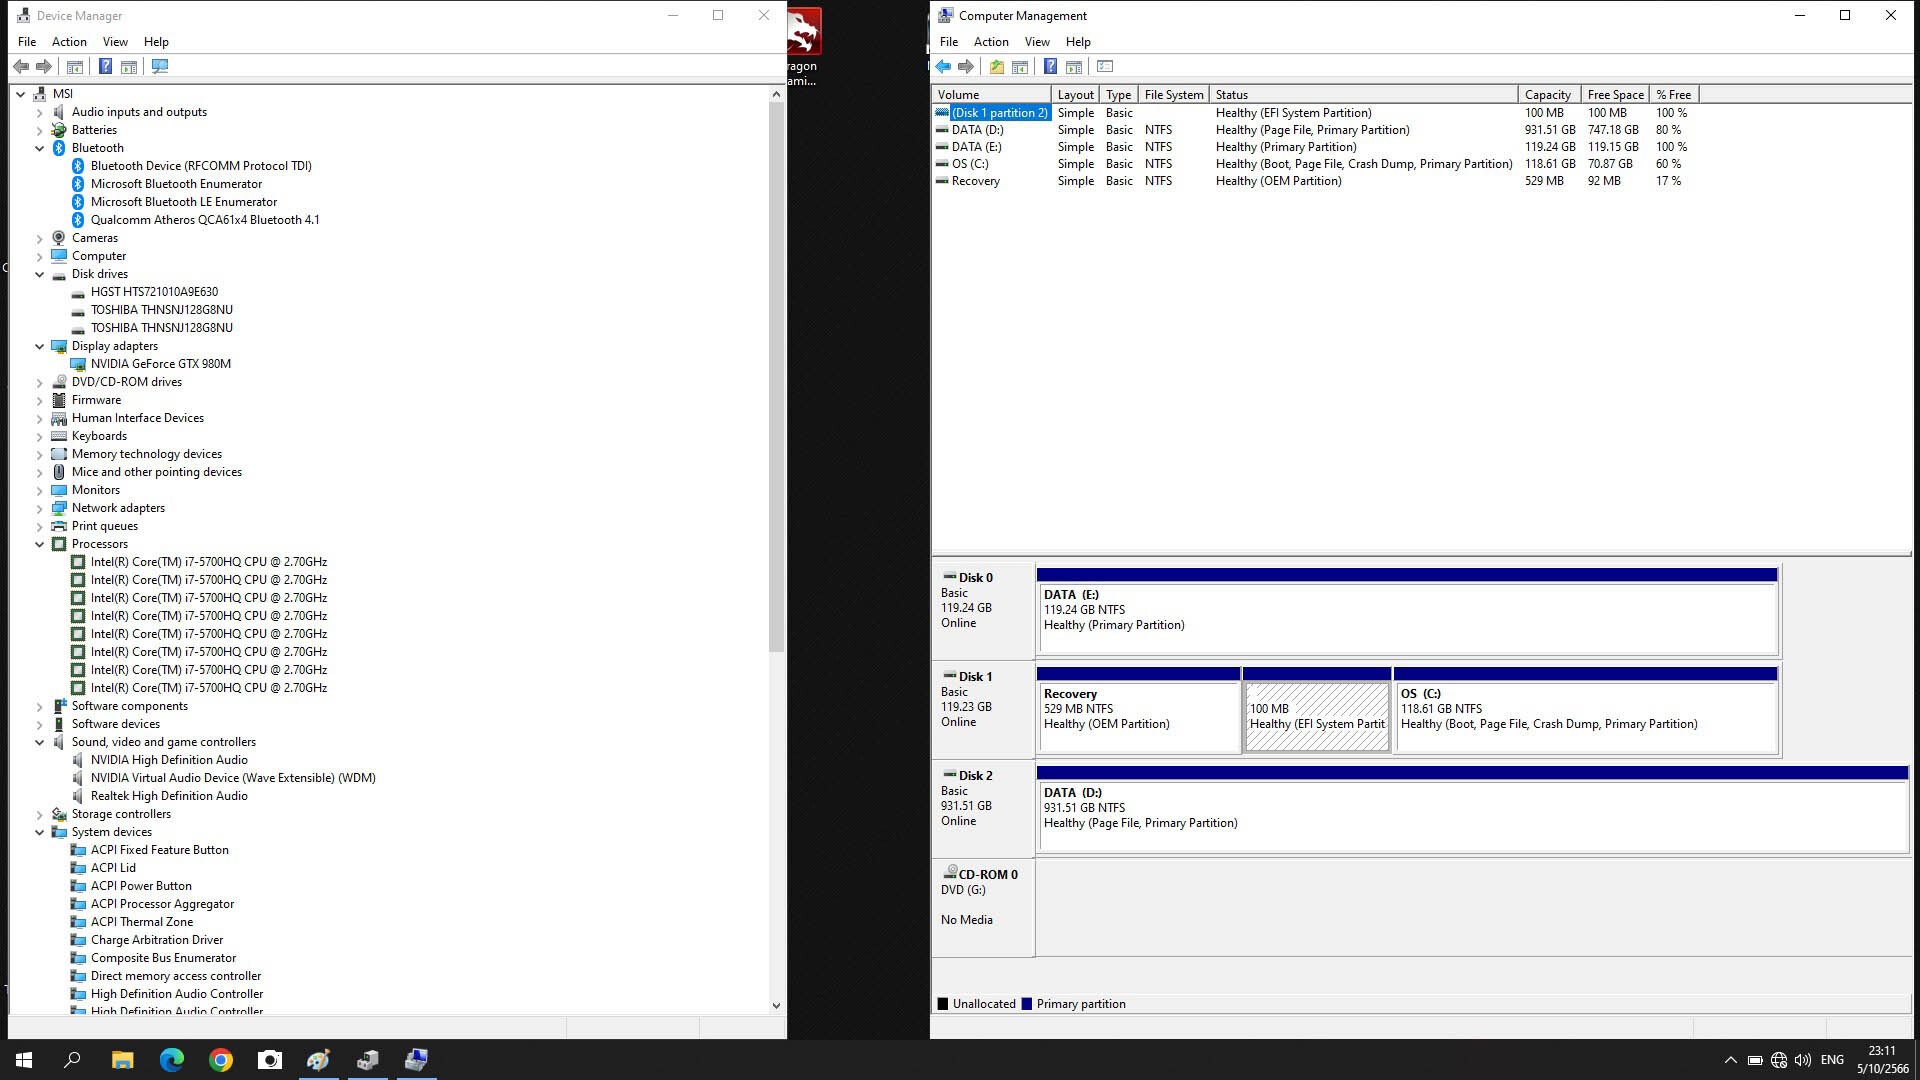The image size is (1920, 1080).
Task: Open Action menu in Computer Management
Action: (991, 42)
